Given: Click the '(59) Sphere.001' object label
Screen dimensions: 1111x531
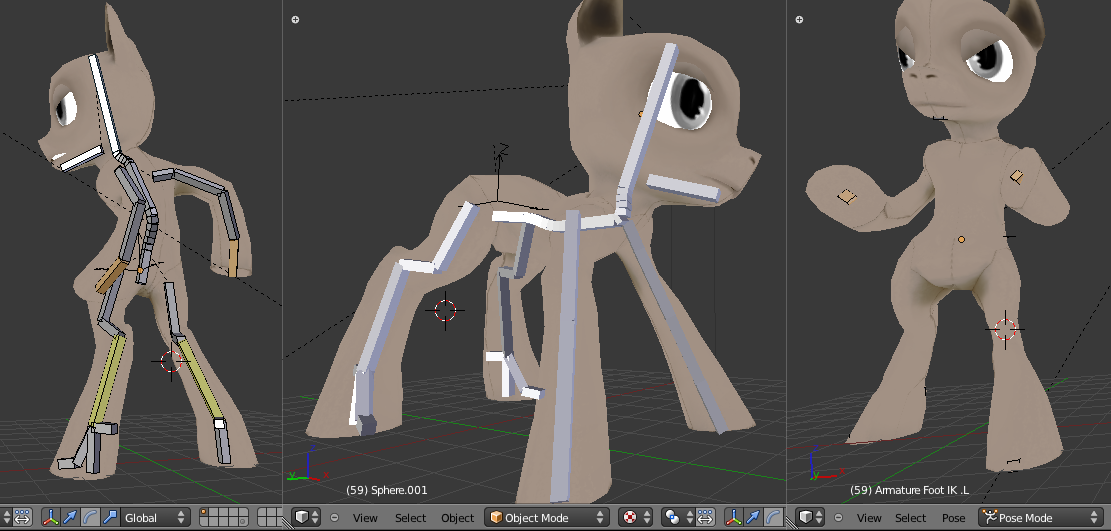Looking at the screenshot, I should pyautogui.click(x=386, y=490).
